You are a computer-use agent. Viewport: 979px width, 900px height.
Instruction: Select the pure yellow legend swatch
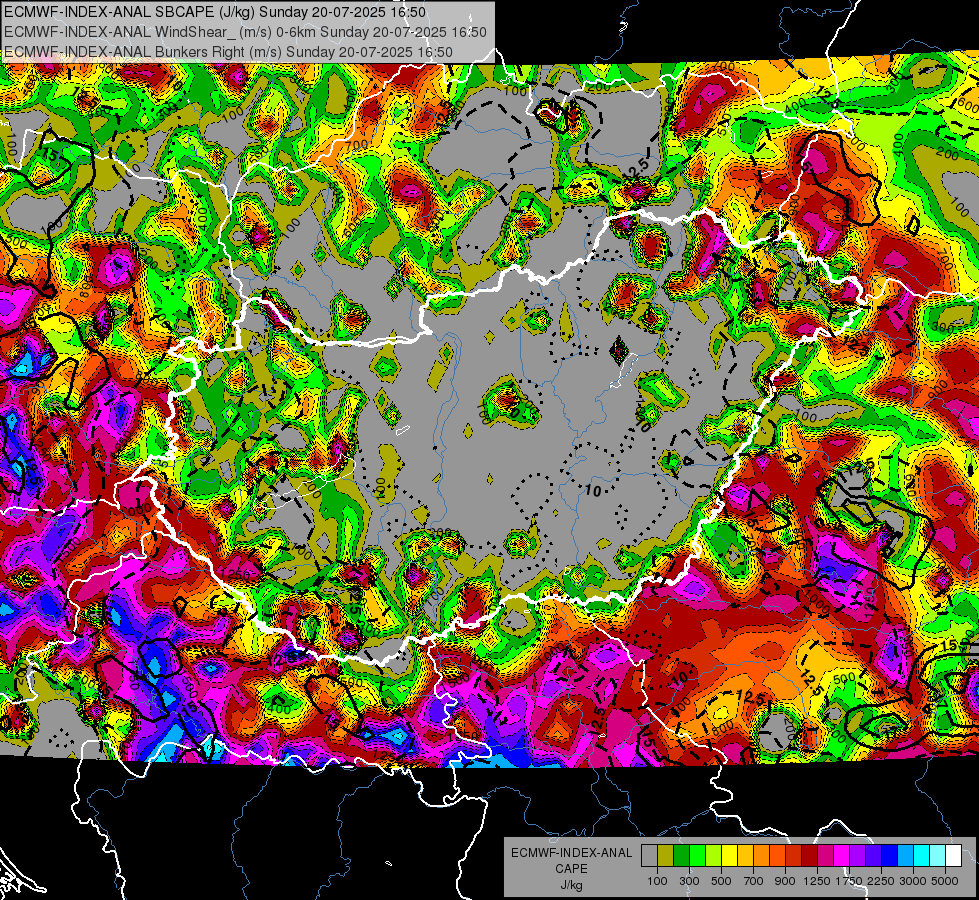(x=729, y=856)
